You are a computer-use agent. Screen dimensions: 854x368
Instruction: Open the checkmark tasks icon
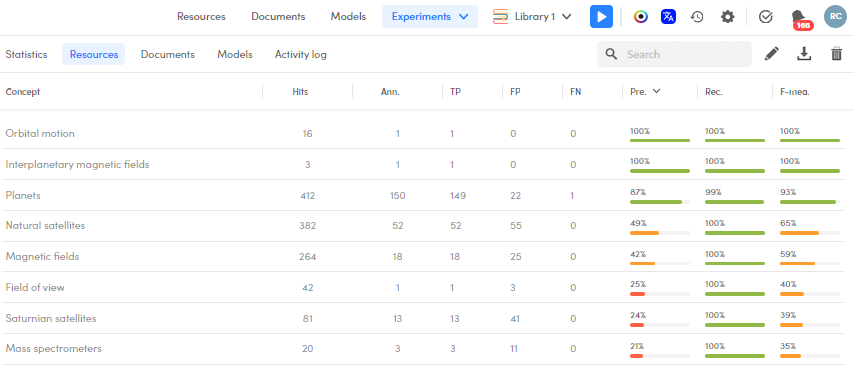(766, 17)
